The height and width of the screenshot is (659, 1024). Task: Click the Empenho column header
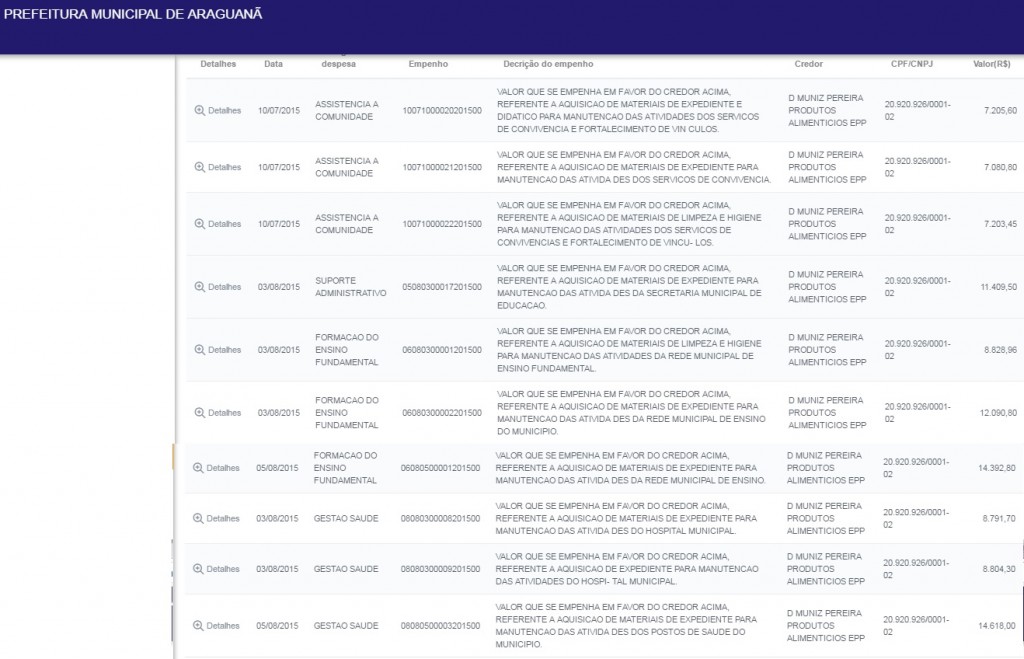(428, 64)
